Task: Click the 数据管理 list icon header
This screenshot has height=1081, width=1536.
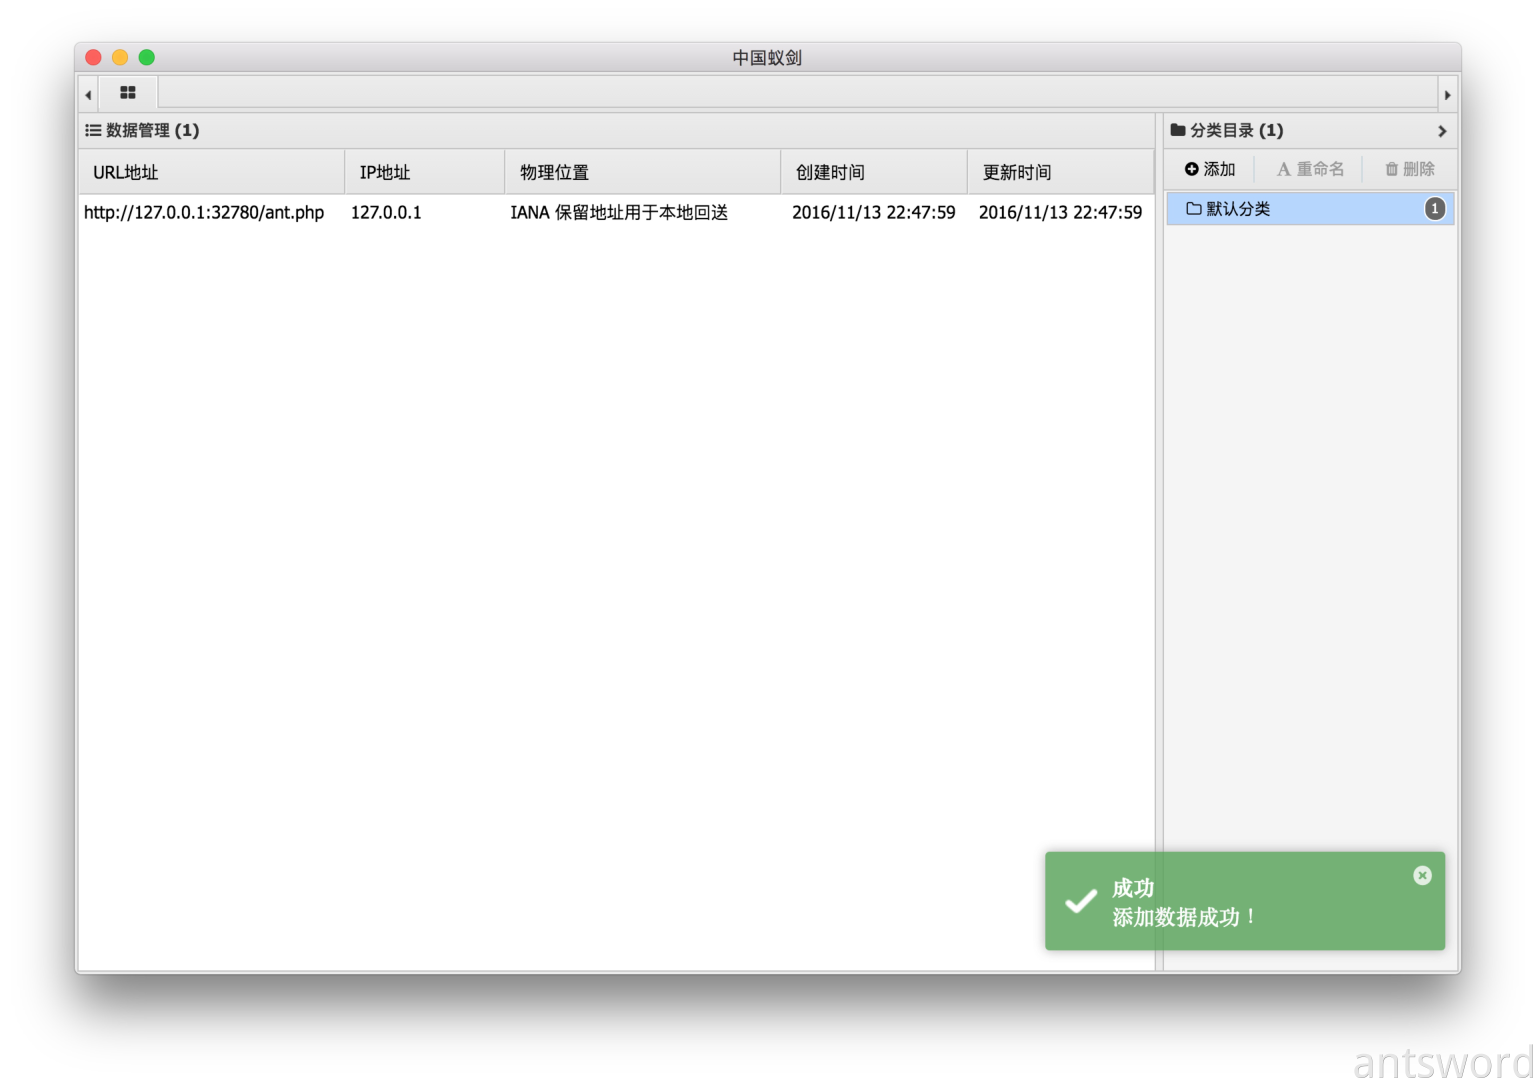Action: pyautogui.click(x=93, y=131)
